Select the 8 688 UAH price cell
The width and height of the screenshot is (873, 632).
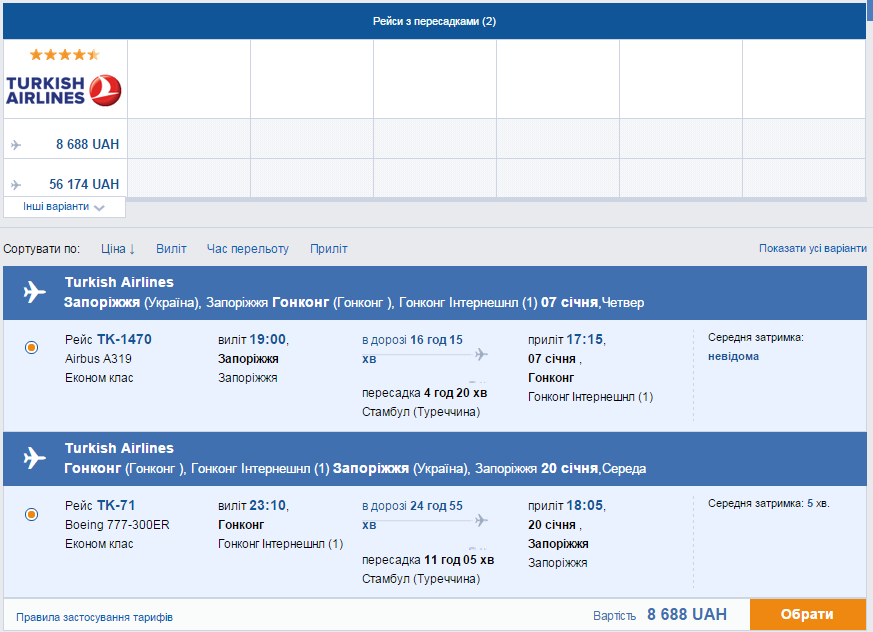[x=65, y=139]
